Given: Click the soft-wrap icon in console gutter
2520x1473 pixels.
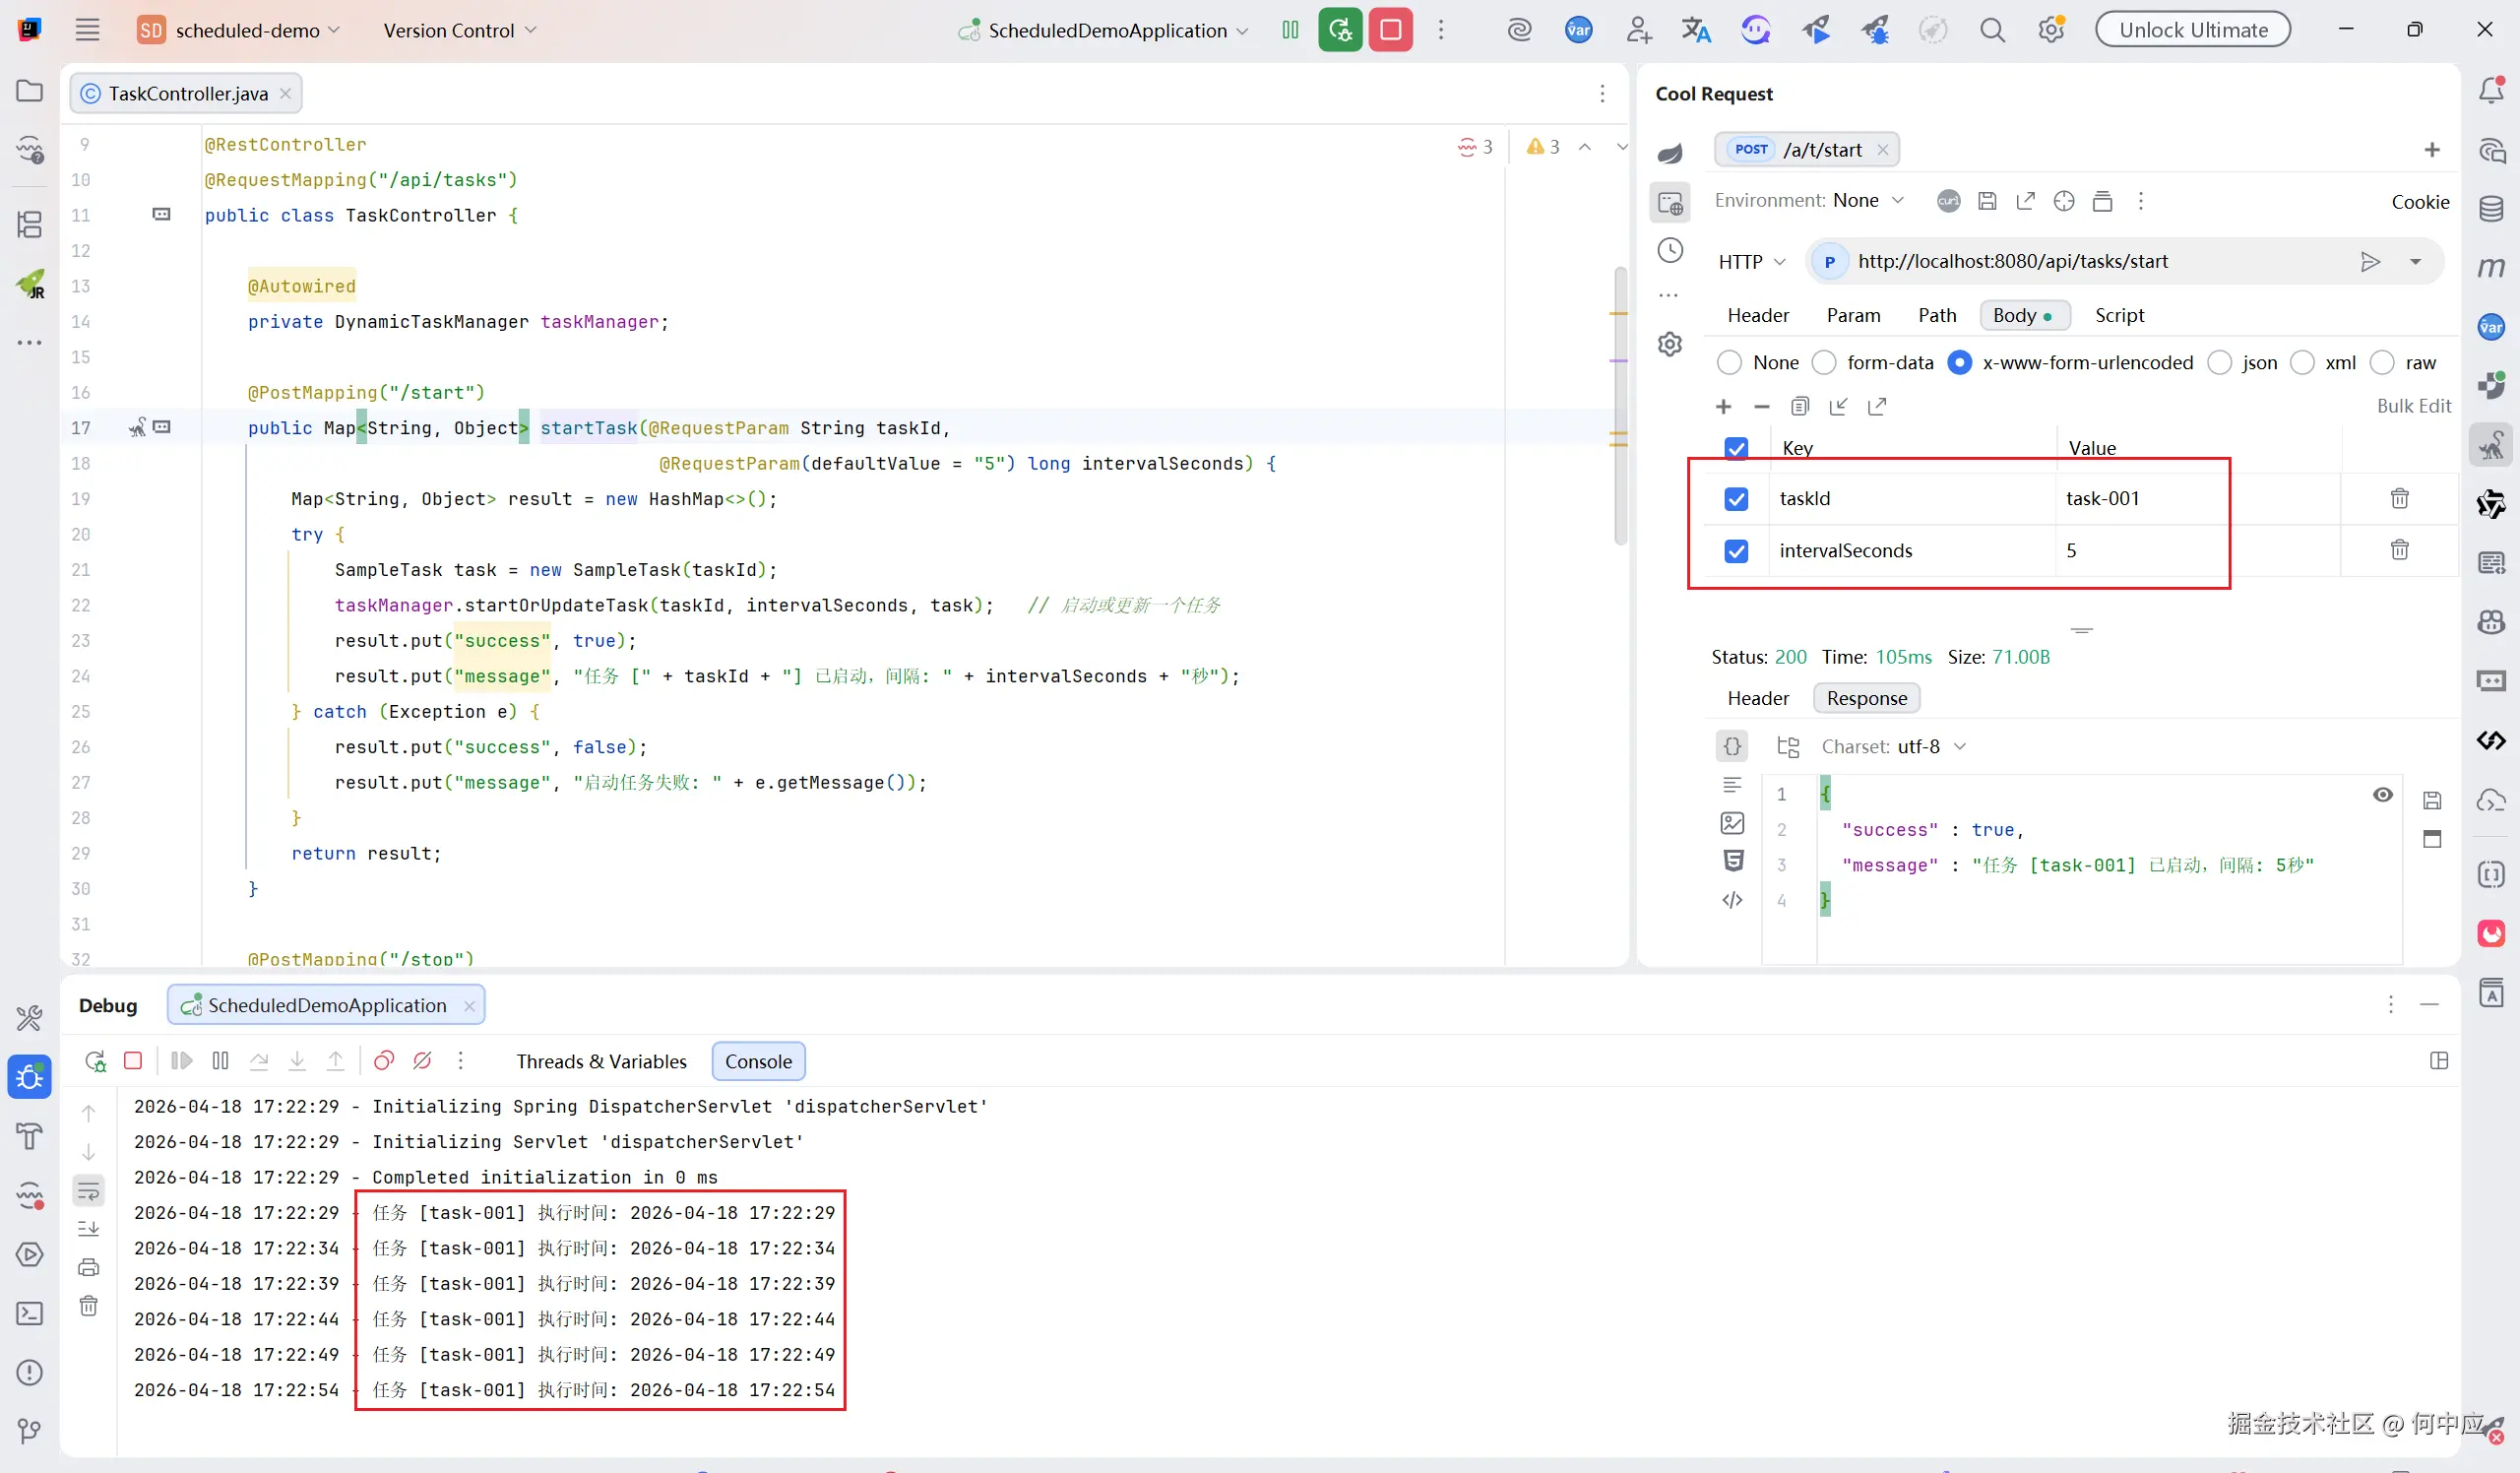Looking at the screenshot, I should click(x=89, y=1191).
